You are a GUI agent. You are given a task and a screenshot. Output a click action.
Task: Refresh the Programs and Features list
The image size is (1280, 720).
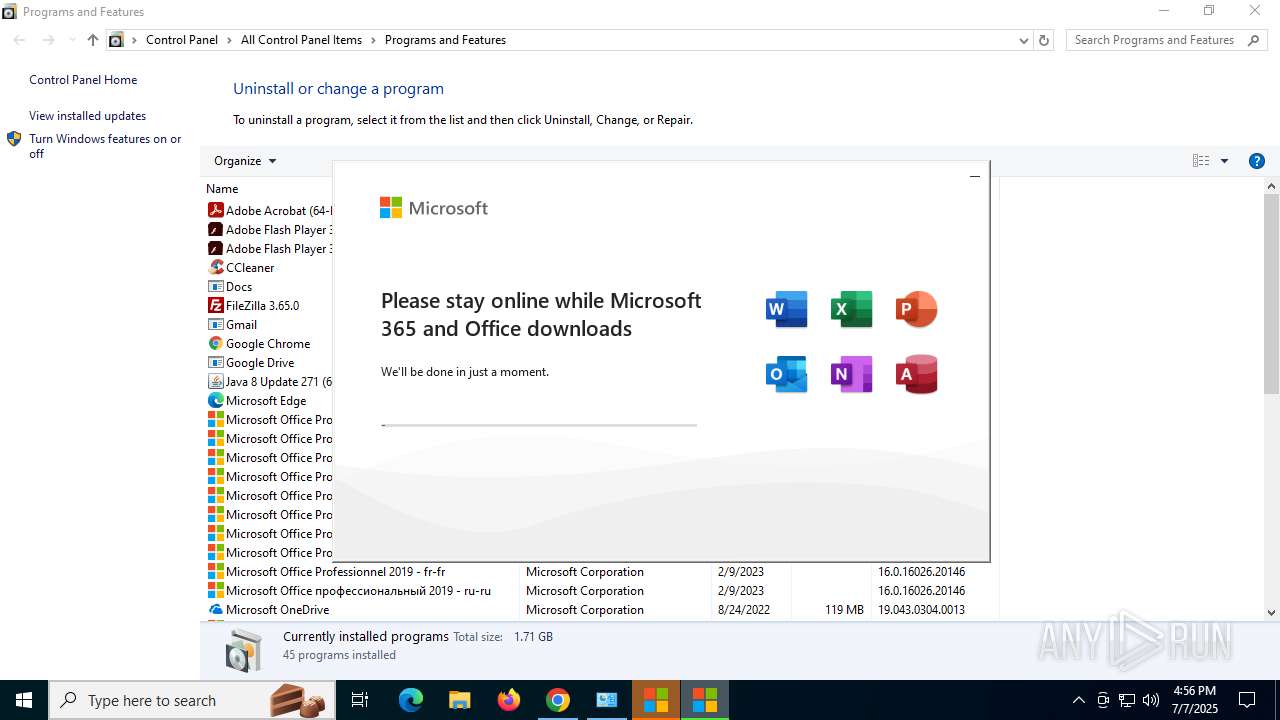pos(1044,40)
